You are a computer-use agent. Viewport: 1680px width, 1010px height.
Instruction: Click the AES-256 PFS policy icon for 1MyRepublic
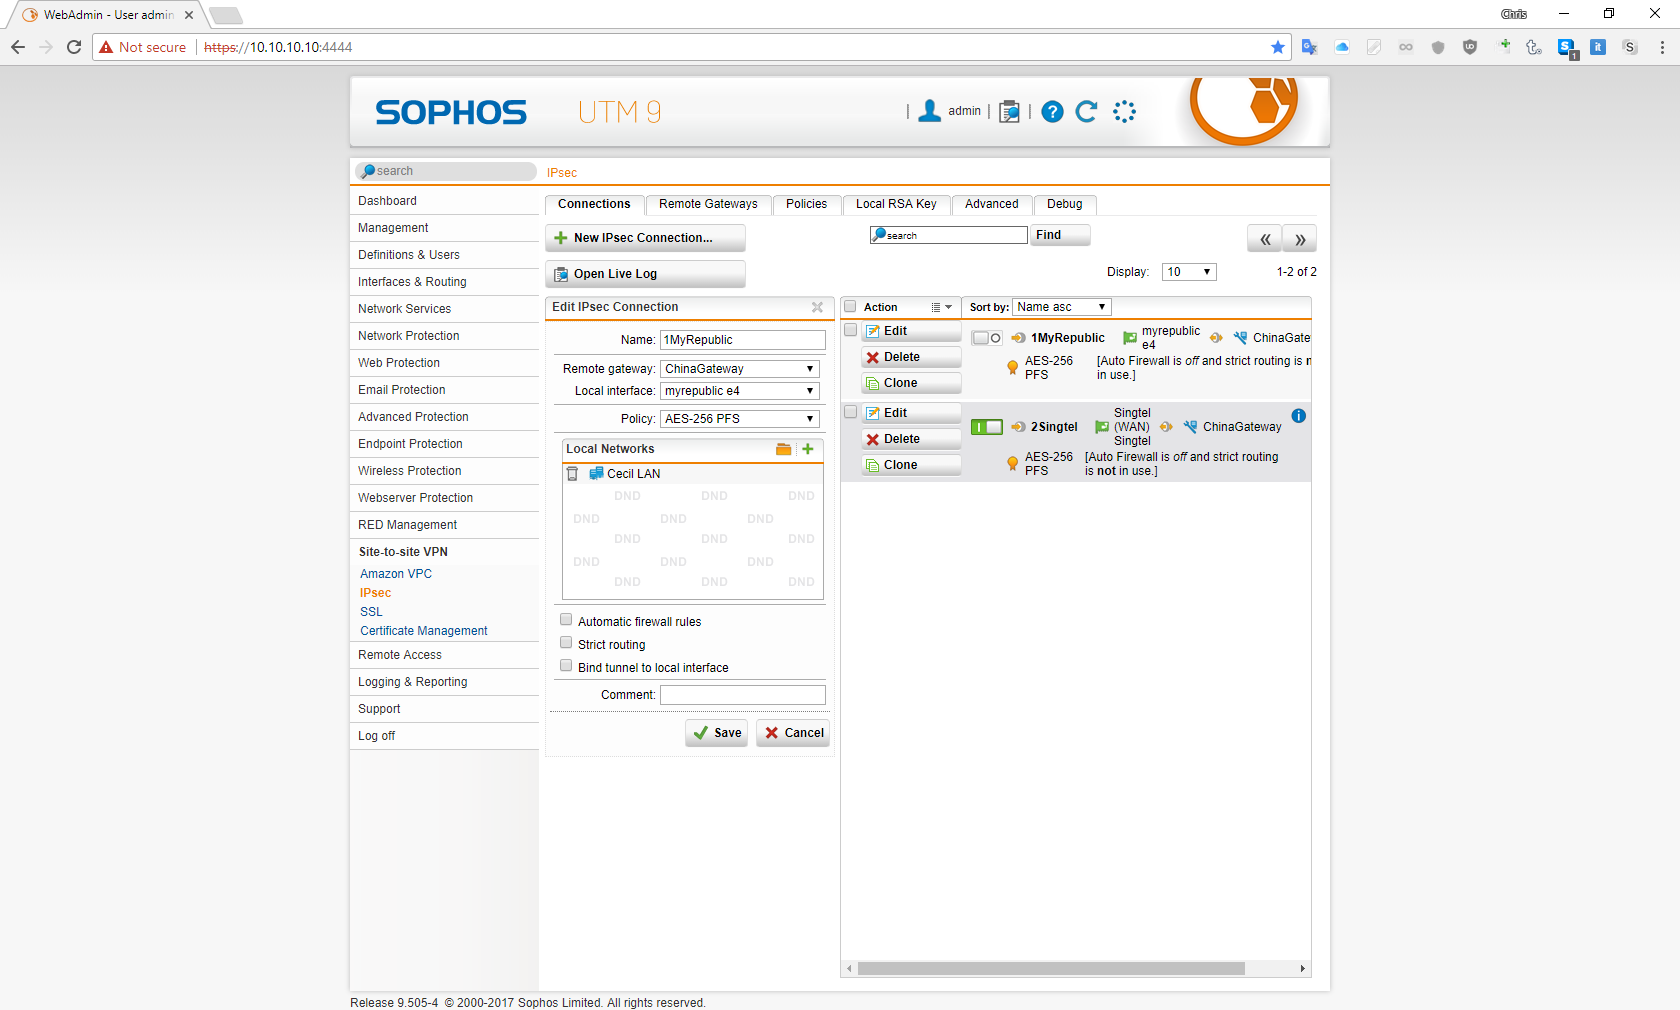(x=1012, y=368)
